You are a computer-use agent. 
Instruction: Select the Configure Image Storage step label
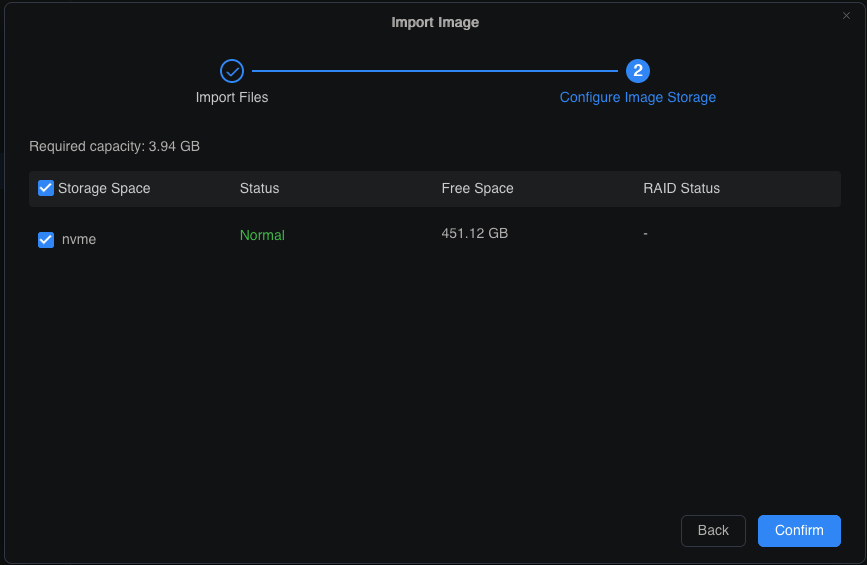tap(638, 97)
